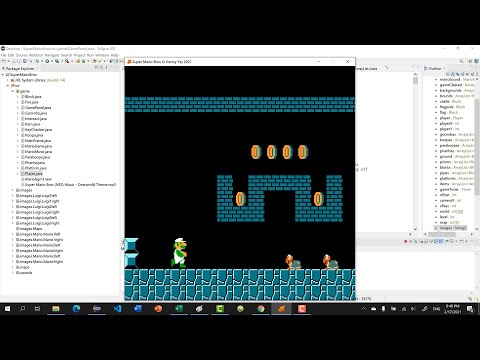
Task: Open Google Chrome from taskbar
Action: coord(261,309)
